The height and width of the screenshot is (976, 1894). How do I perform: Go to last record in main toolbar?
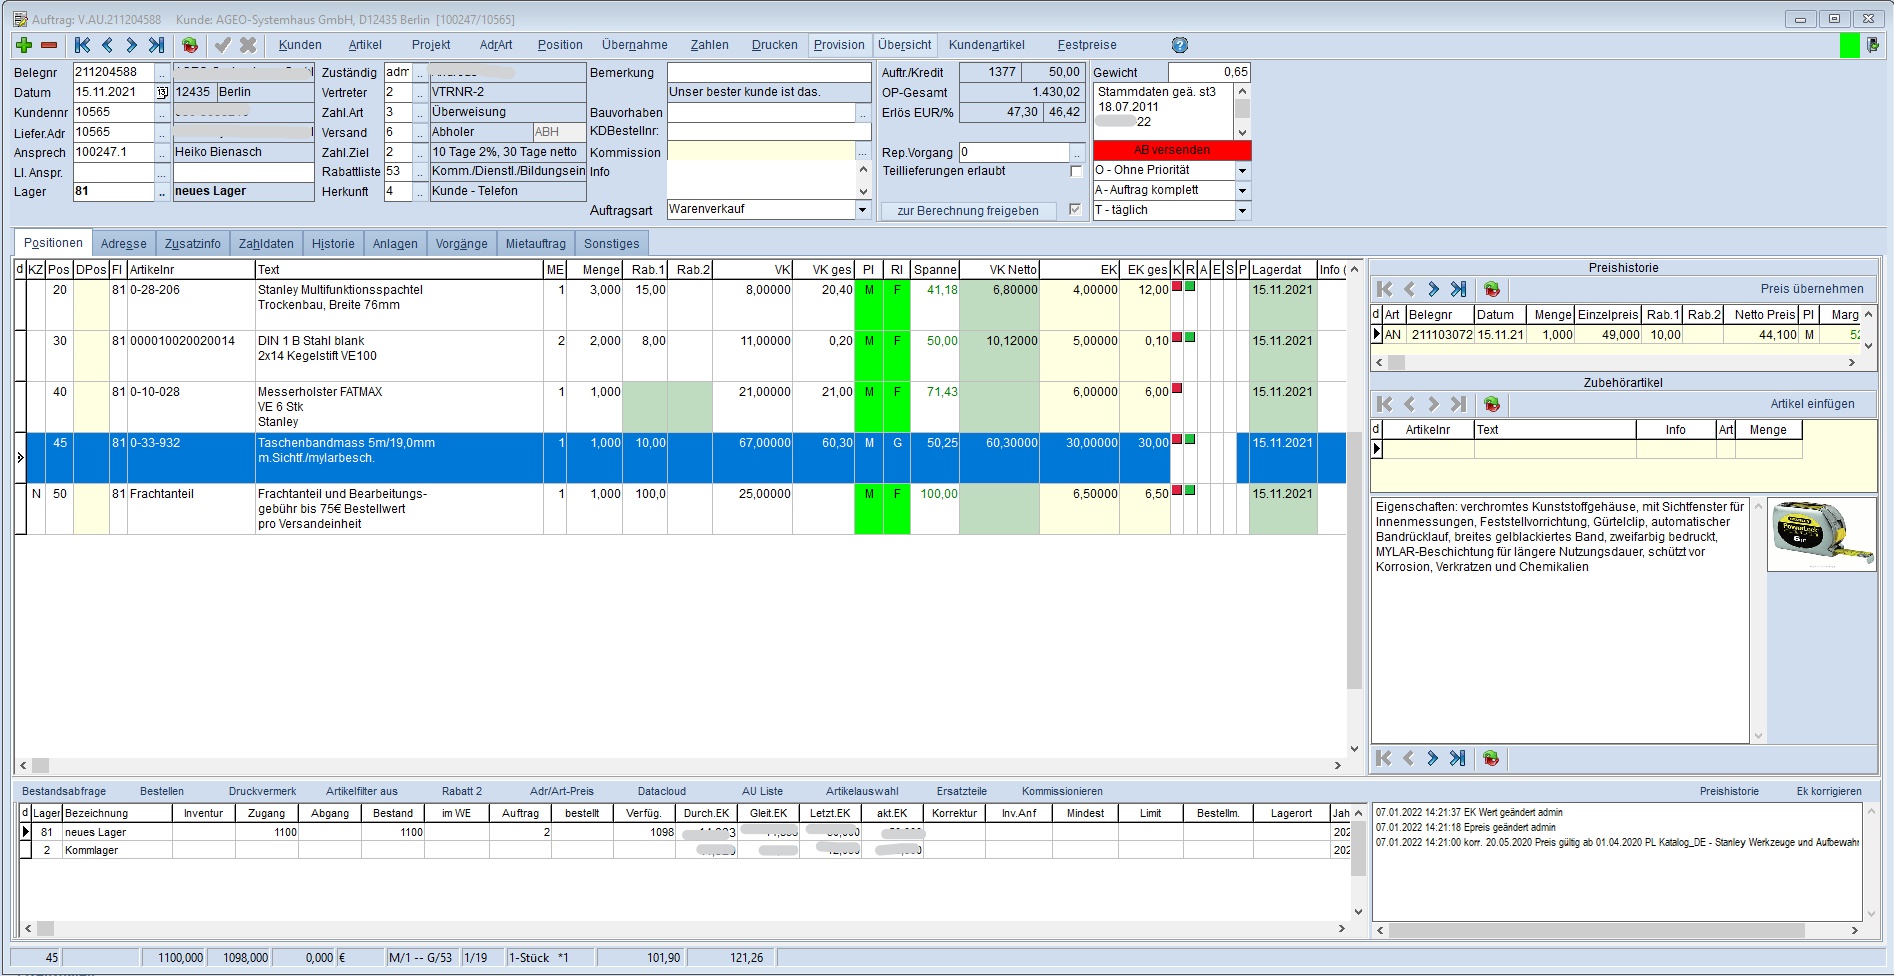pos(157,45)
